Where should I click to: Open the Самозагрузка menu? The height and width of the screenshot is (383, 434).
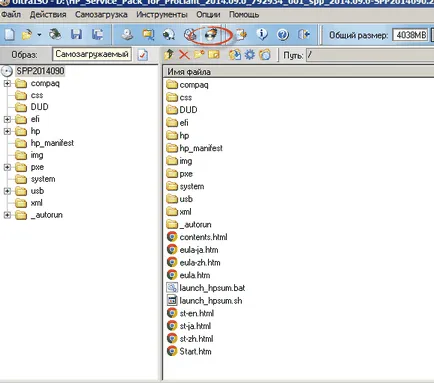coord(101,15)
